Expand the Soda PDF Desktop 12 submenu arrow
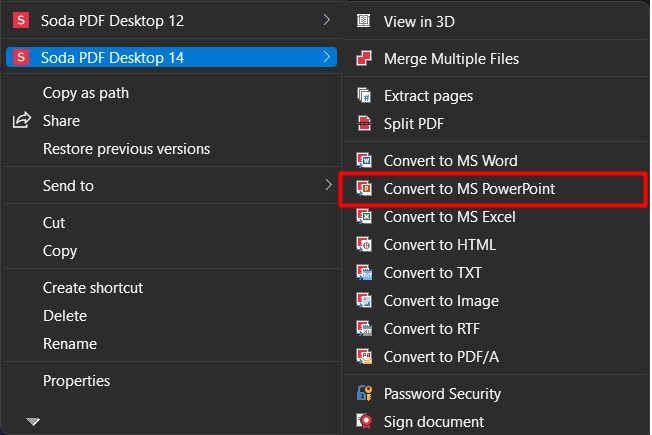652x435 pixels. coord(327,20)
